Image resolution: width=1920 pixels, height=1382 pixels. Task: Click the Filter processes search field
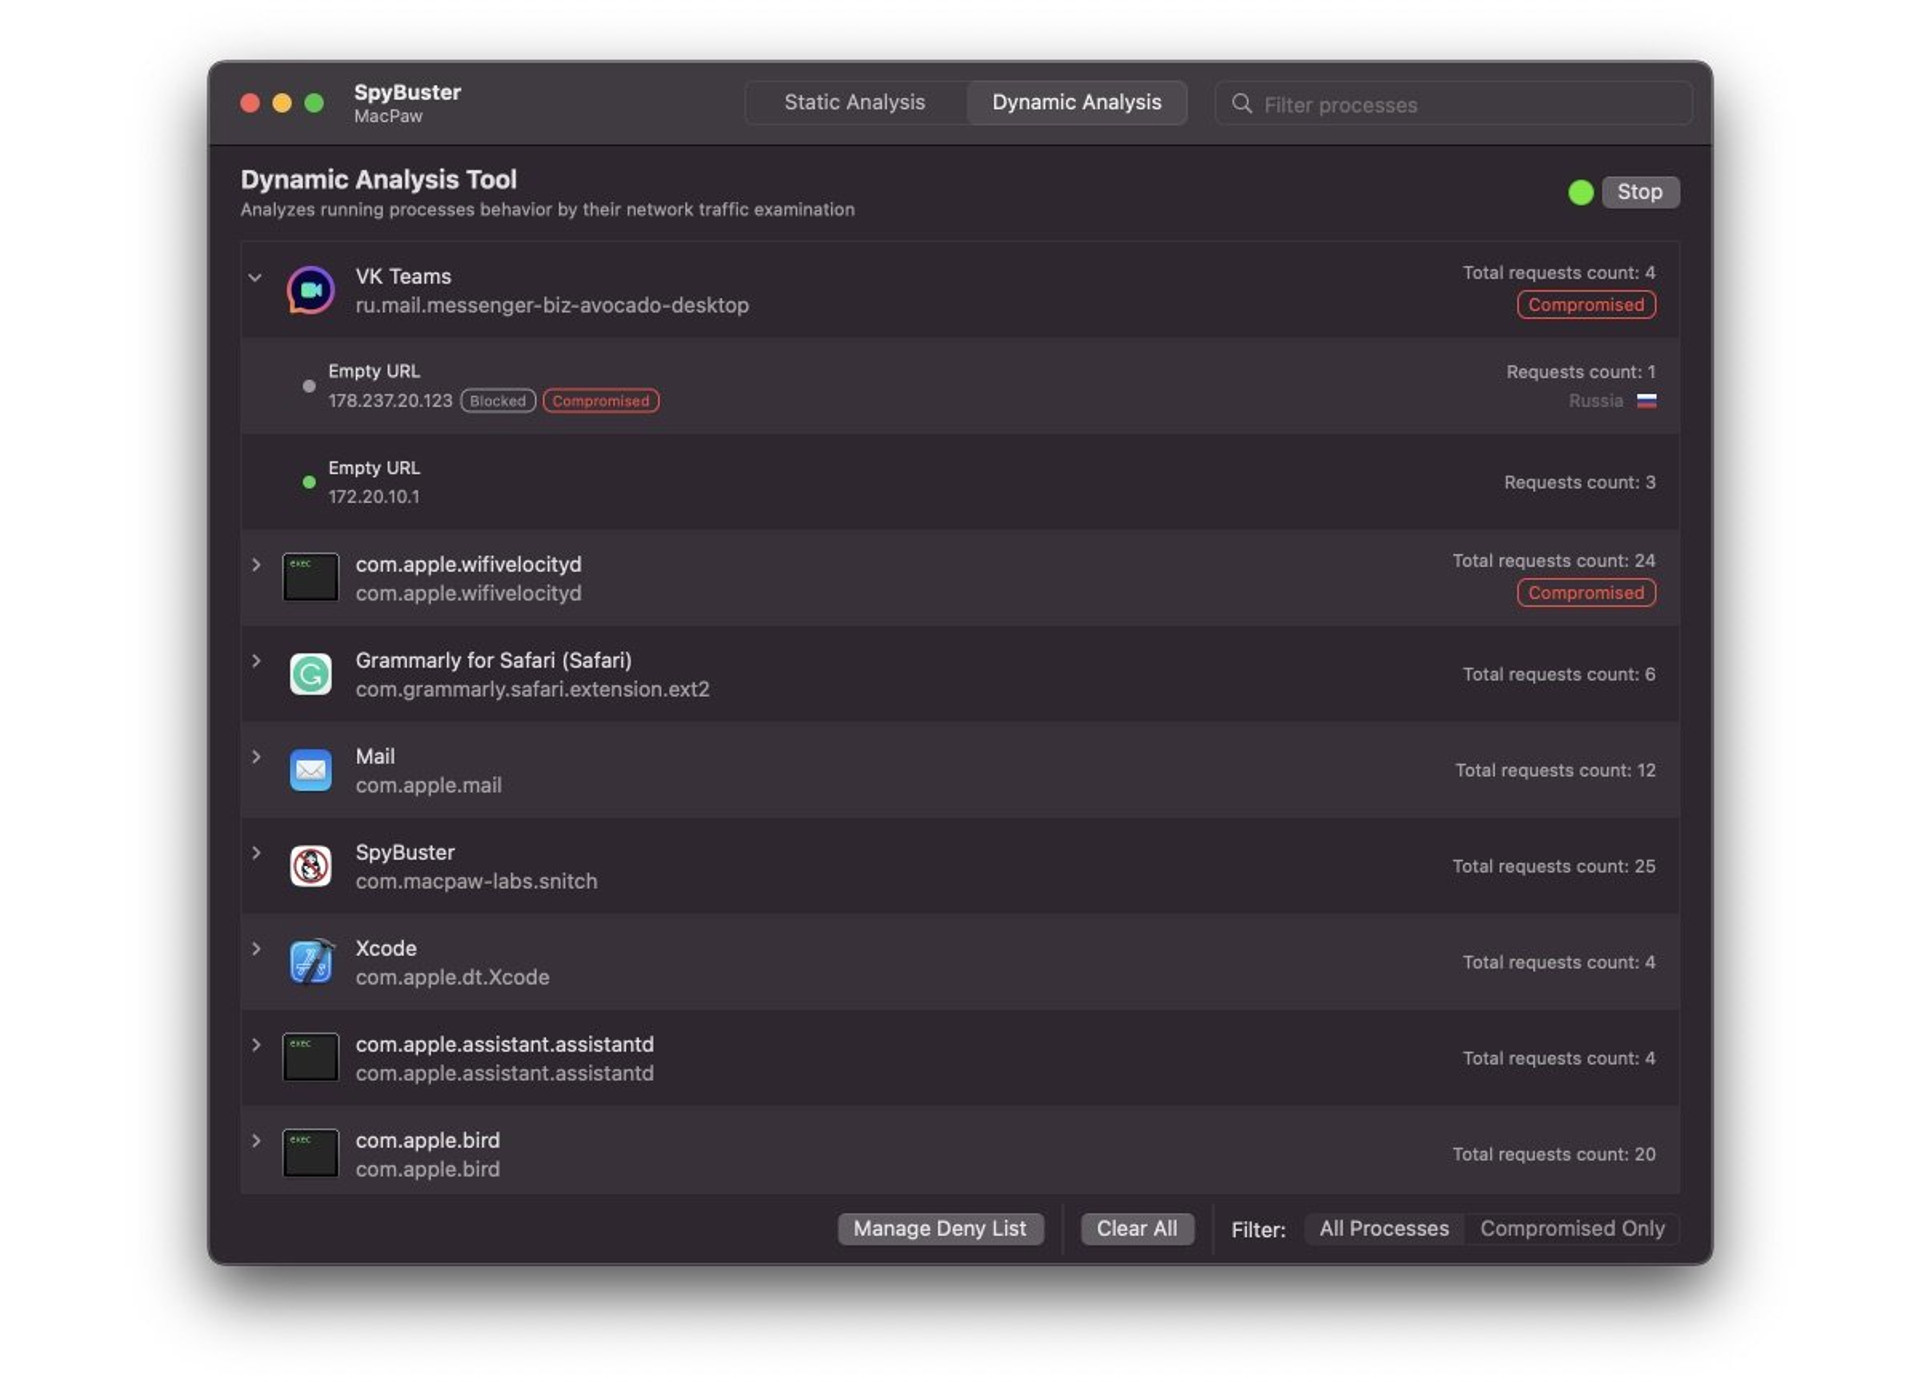[1453, 104]
